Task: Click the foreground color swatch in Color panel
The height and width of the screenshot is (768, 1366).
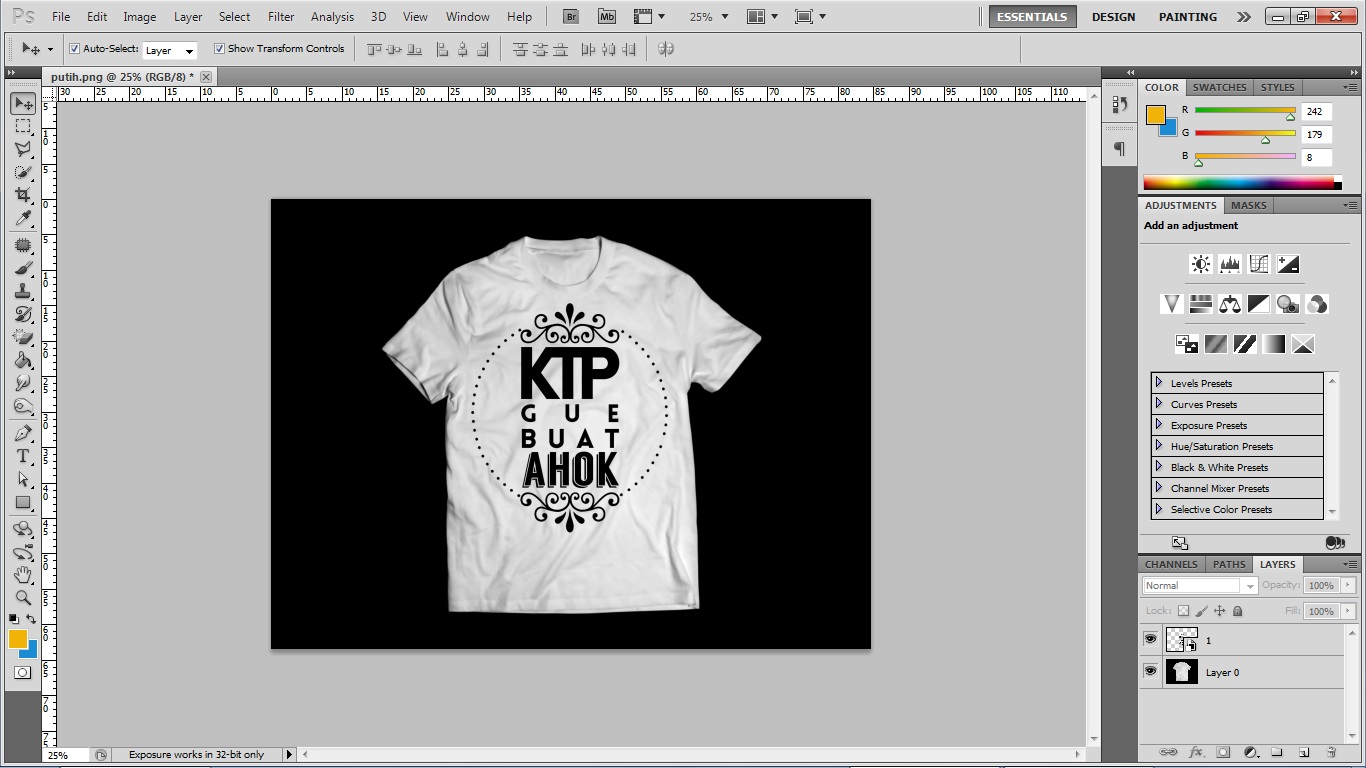Action: coord(1156,114)
